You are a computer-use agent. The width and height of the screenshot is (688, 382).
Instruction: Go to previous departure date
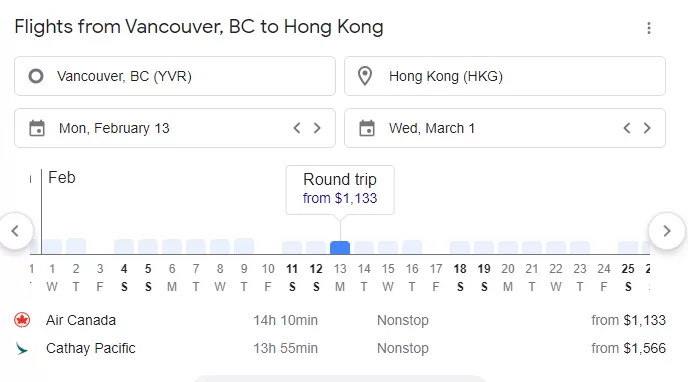coord(297,128)
